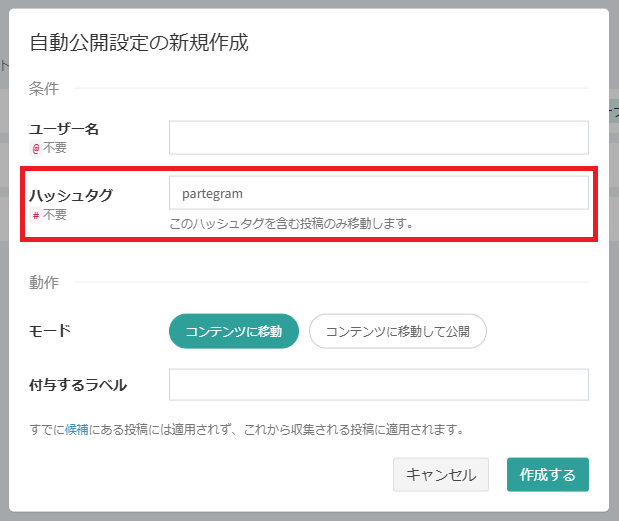The height and width of the screenshot is (521, 619).
Task: Click the 付与するラベル label text
Action: pyautogui.click(x=78, y=385)
